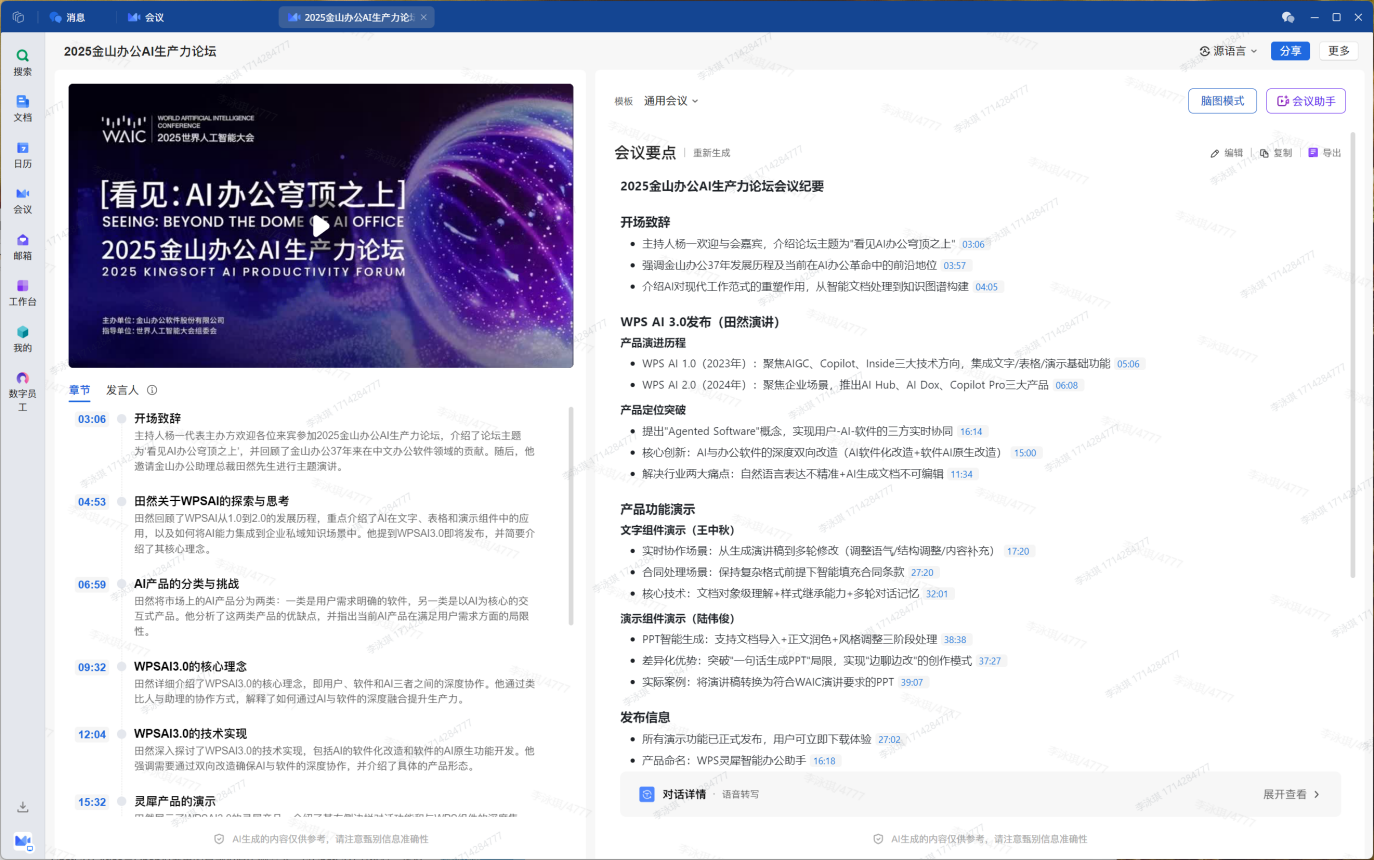Open the 会议助手 button
The width and height of the screenshot is (1374, 860).
coord(1306,101)
